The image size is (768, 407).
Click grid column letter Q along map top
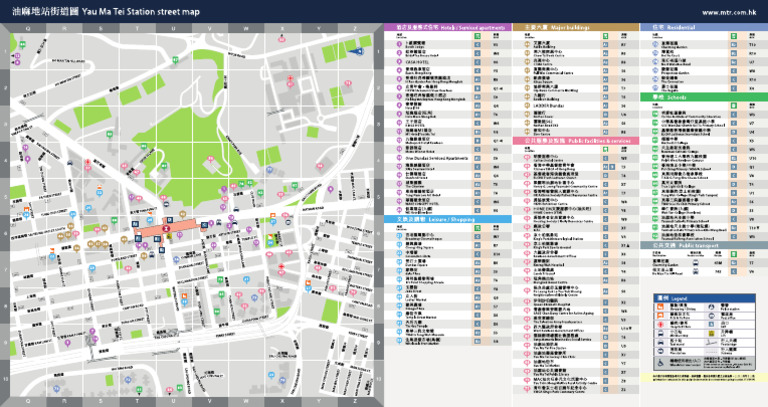point(28,27)
